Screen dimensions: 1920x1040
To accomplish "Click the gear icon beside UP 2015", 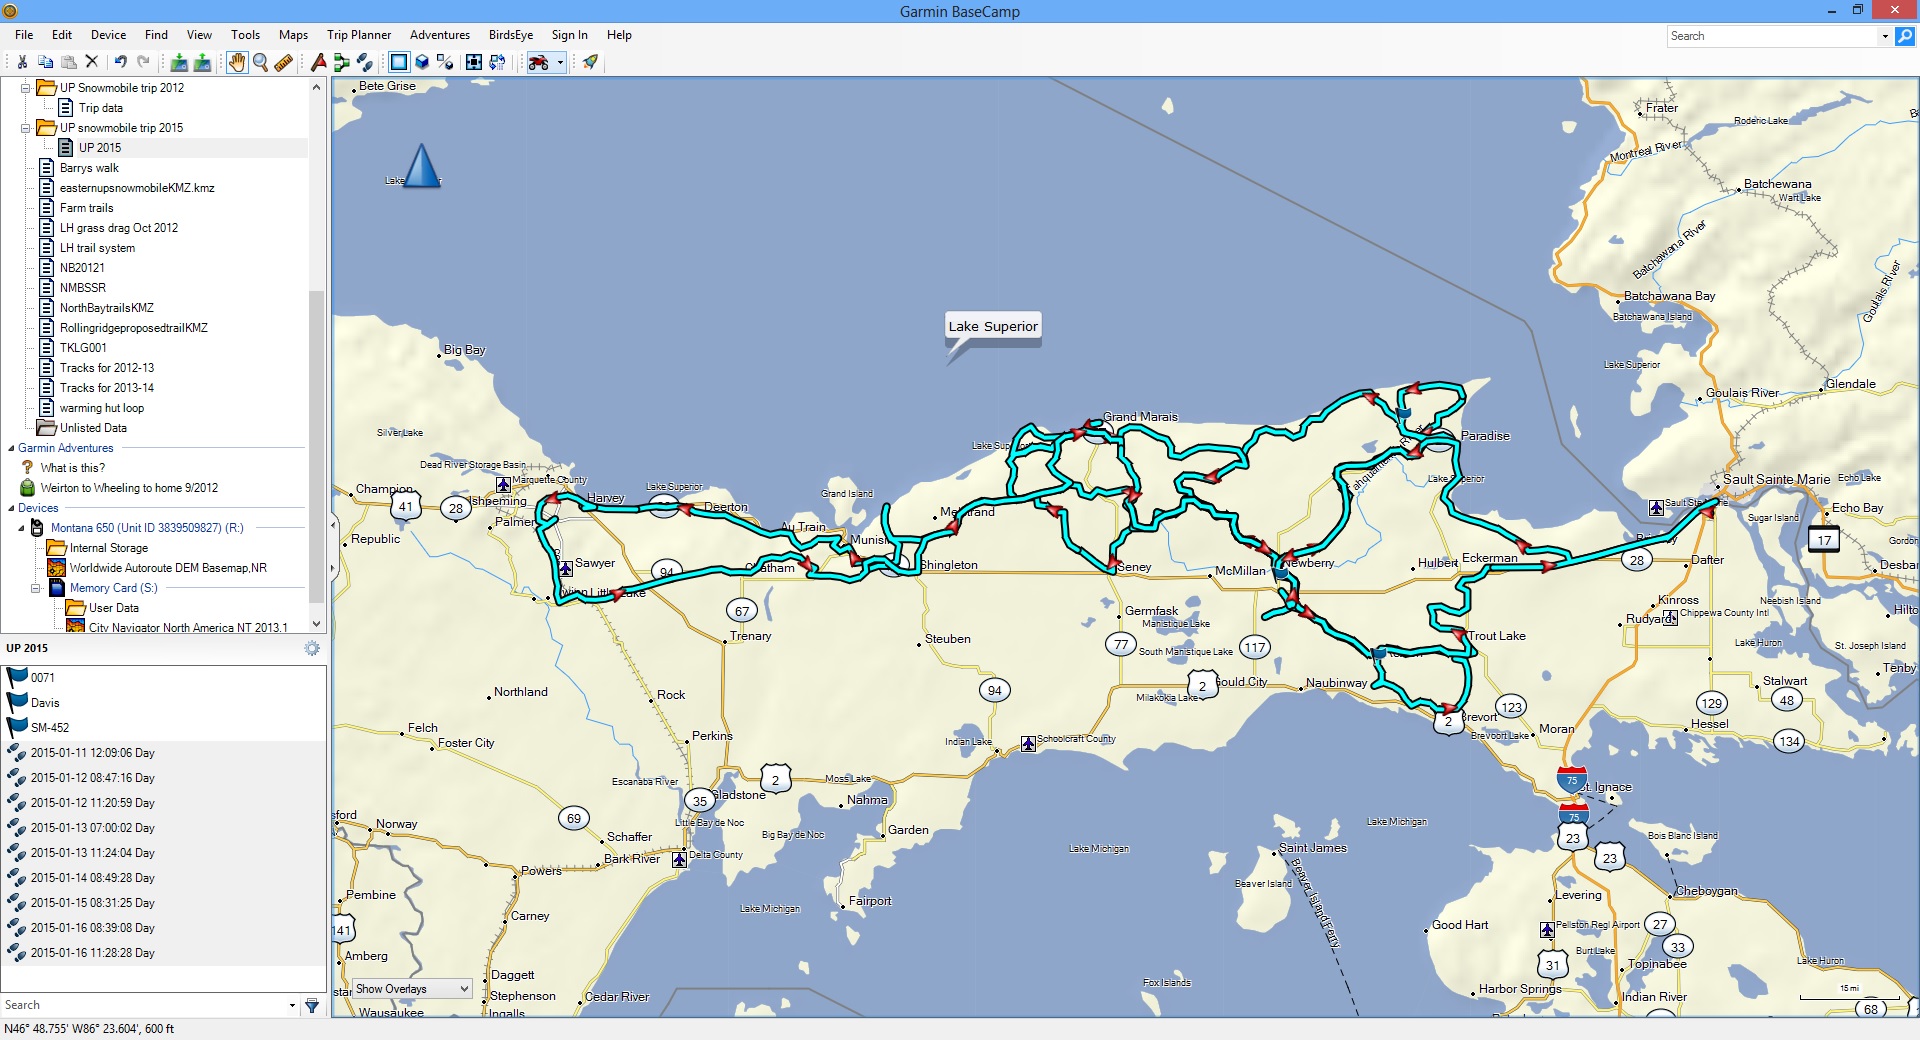I will (x=312, y=648).
